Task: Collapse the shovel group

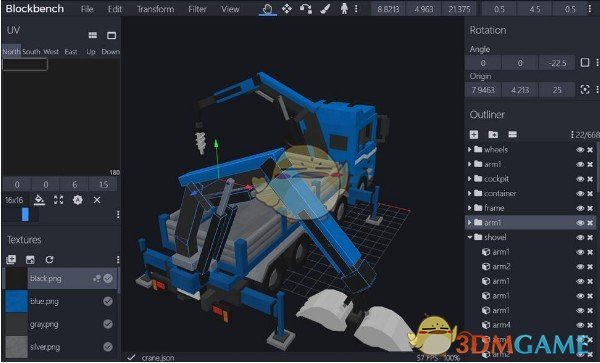Action: click(470, 237)
